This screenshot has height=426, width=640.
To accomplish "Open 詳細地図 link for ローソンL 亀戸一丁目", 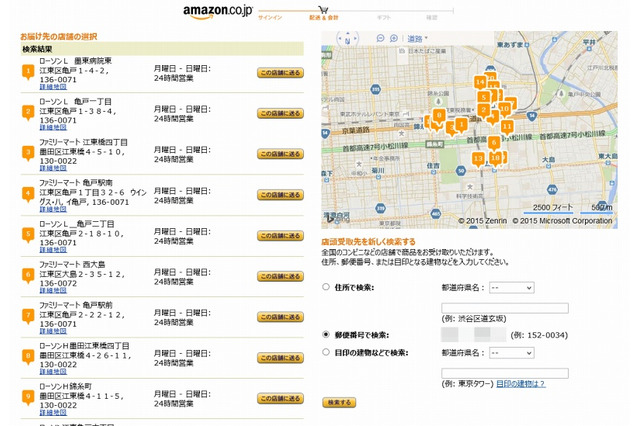I will tap(53, 127).
